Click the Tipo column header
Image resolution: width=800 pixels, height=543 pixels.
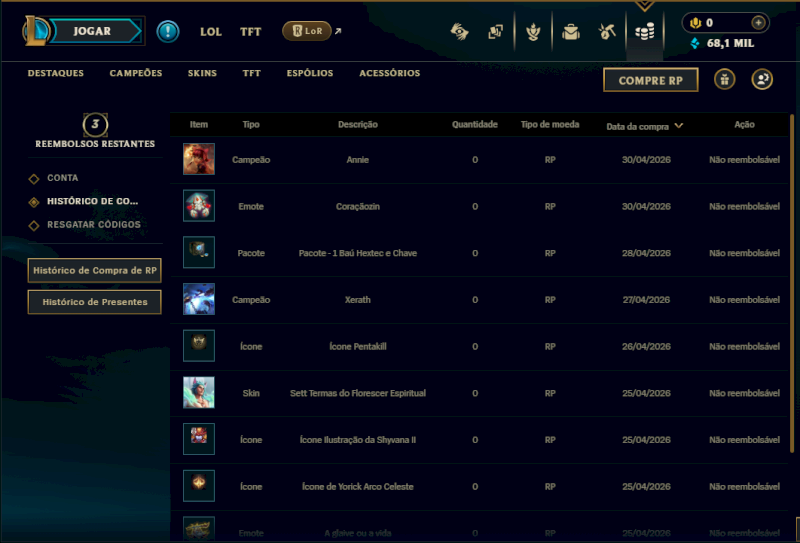point(251,124)
